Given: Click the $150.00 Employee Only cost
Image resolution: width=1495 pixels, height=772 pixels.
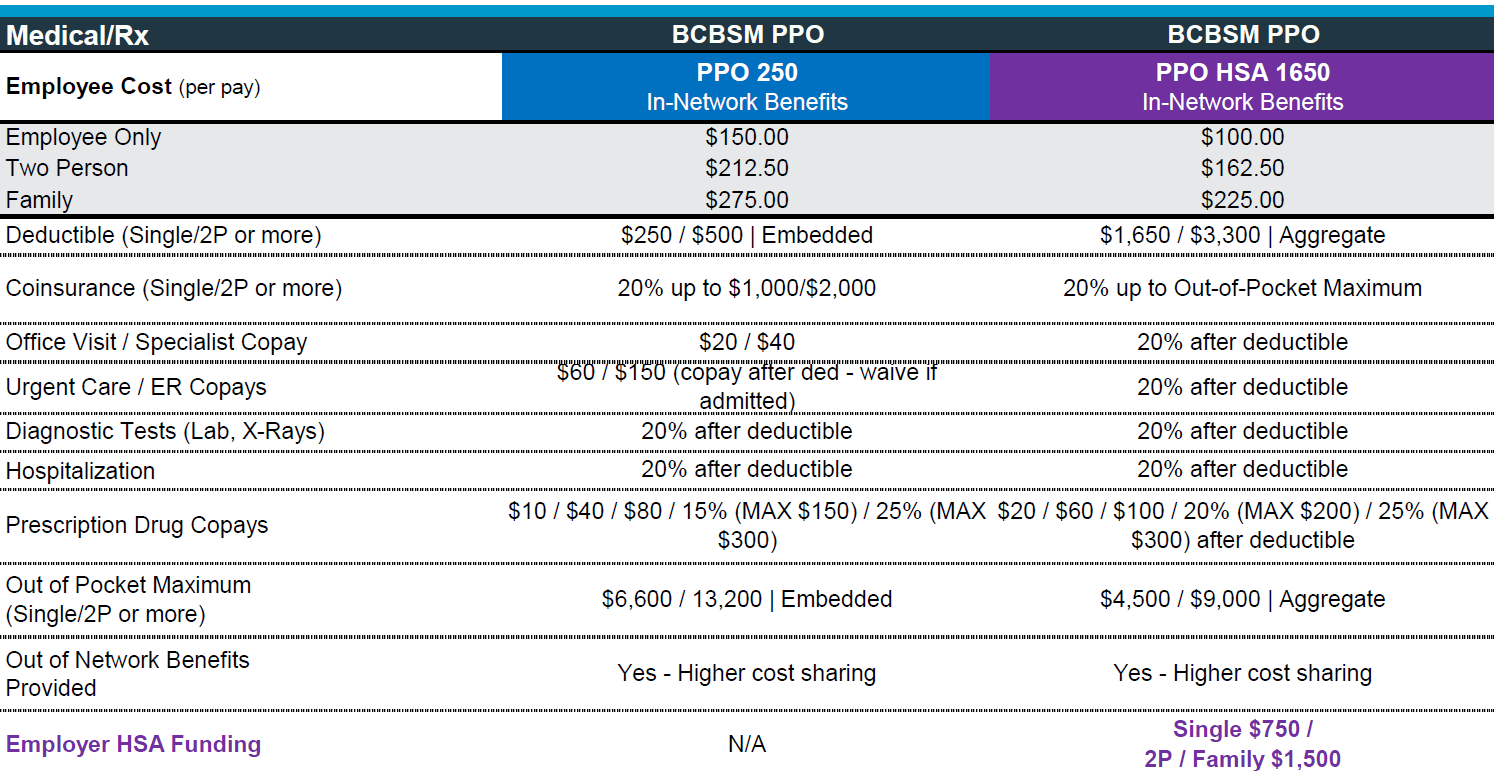Looking at the screenshot, I should 746,137.
